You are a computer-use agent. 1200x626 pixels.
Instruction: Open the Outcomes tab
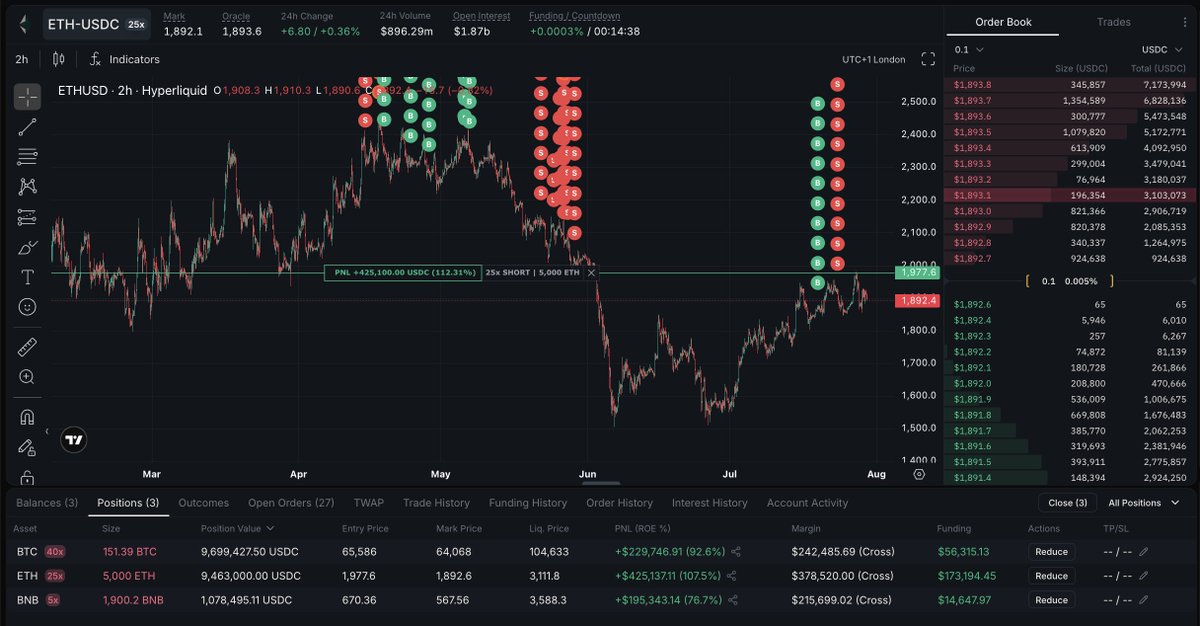click(x=203, y=503)
